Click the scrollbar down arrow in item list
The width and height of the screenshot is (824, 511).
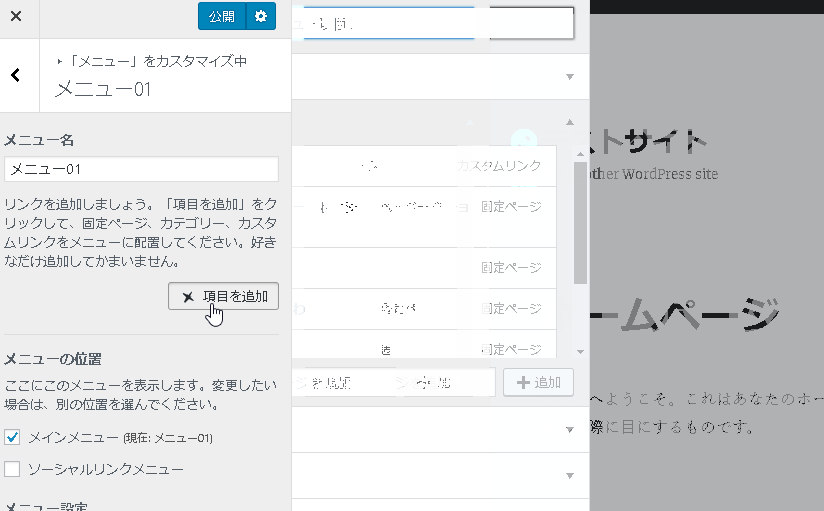(x=580, y=352)
